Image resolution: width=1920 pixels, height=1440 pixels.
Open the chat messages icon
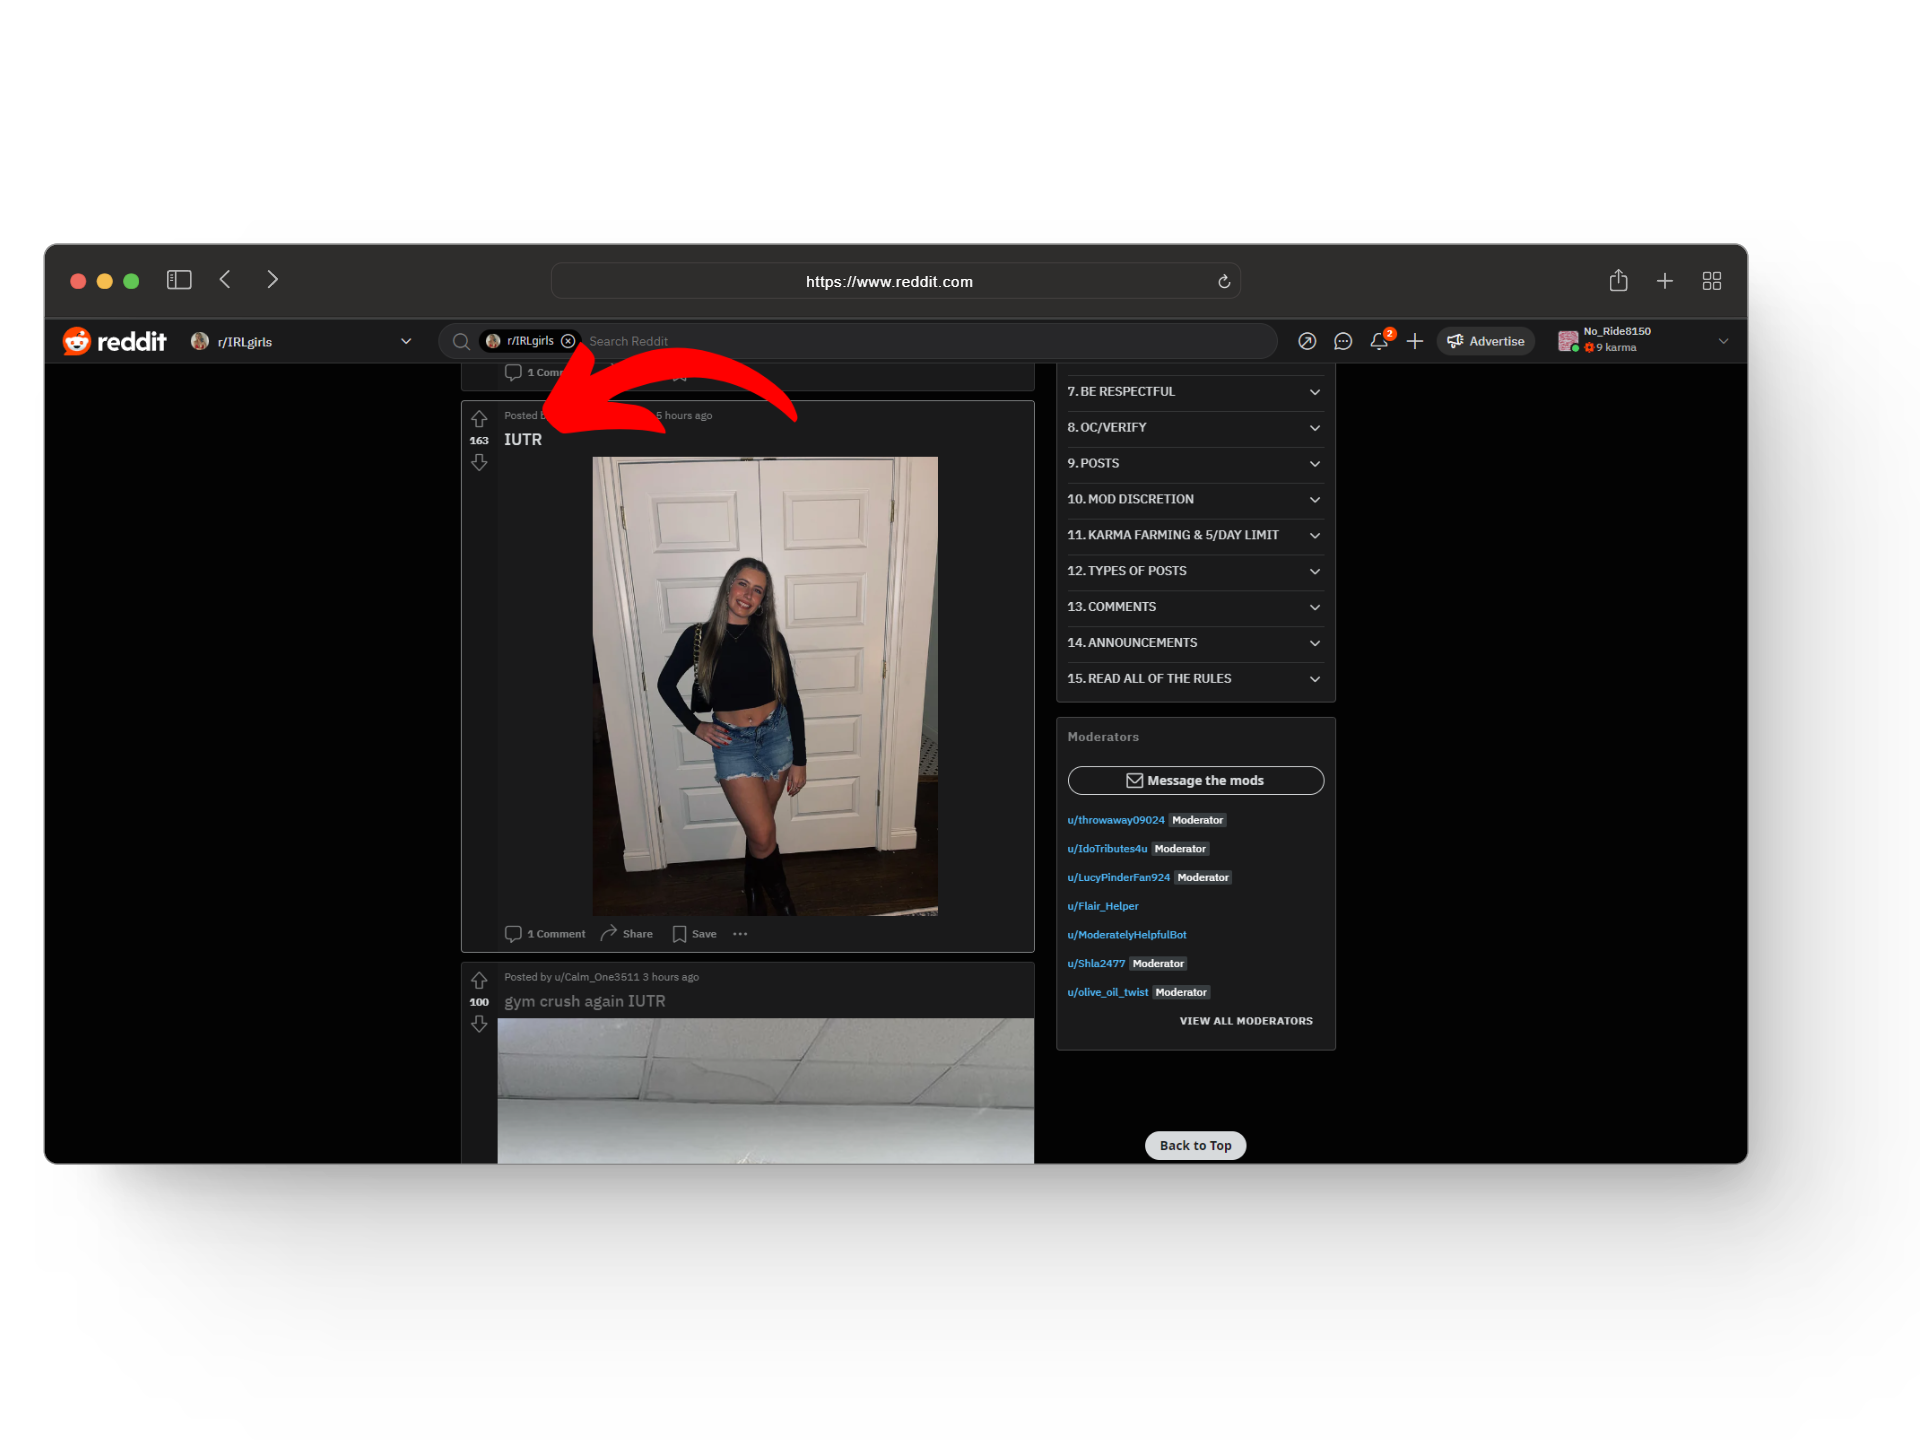pyautogui.click(x=1343, y=341)
